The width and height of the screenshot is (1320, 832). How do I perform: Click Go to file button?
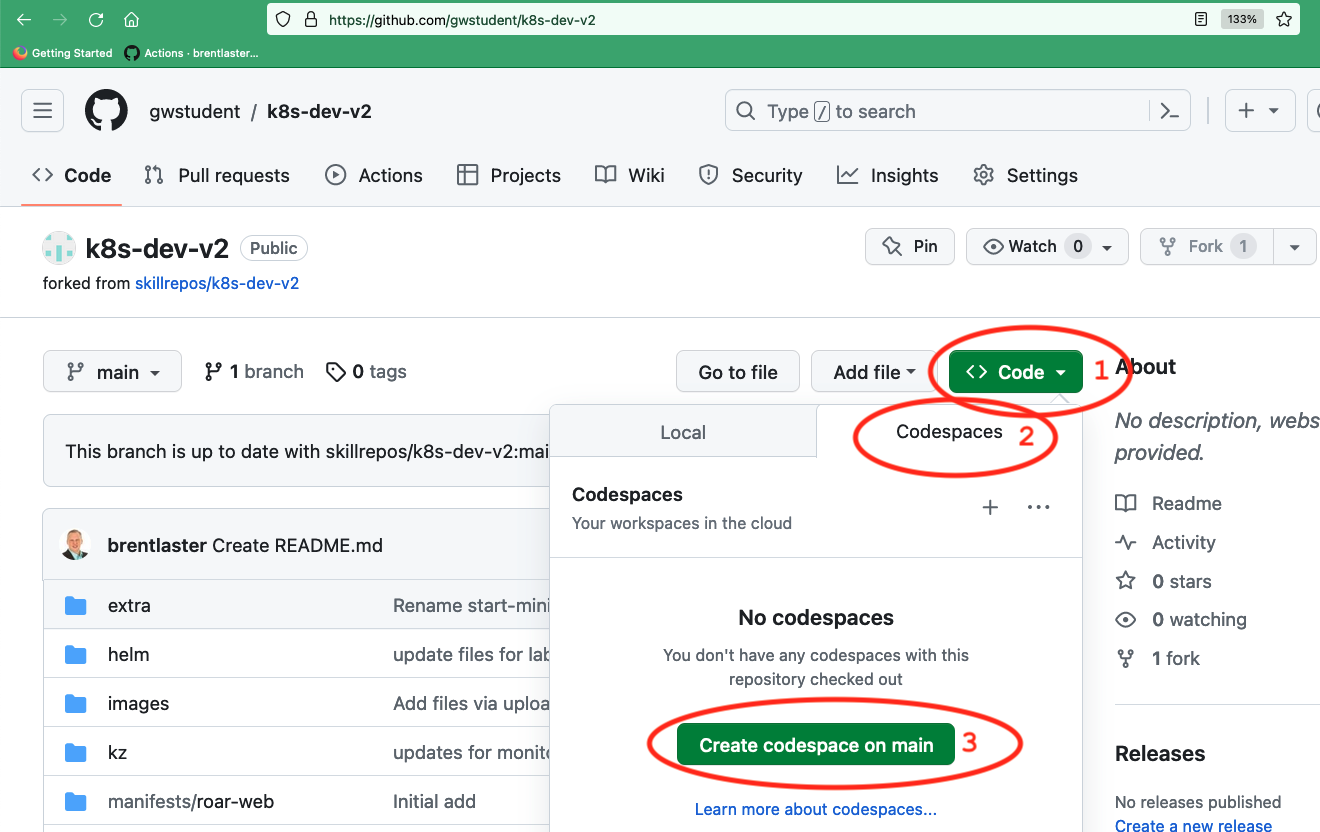738,372
